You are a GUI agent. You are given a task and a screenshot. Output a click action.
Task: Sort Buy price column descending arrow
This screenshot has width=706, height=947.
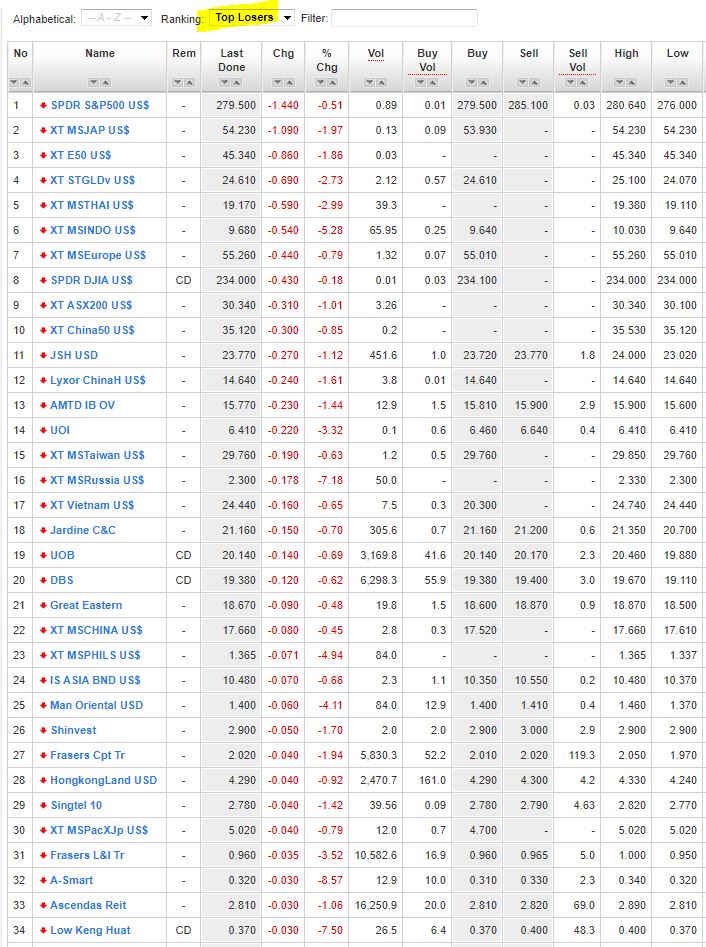tap(471, 83)
